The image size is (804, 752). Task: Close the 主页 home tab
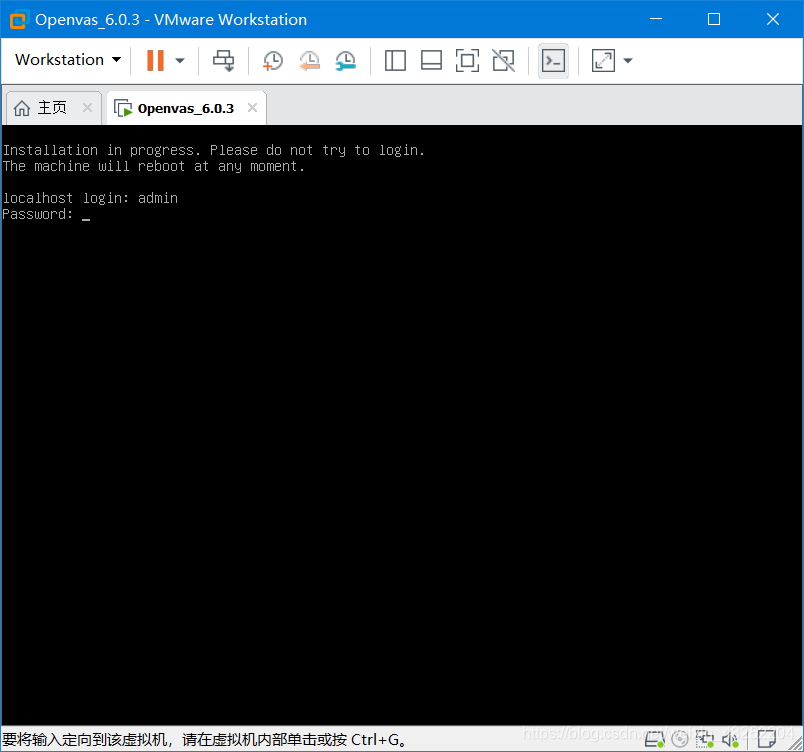point(87,108)
